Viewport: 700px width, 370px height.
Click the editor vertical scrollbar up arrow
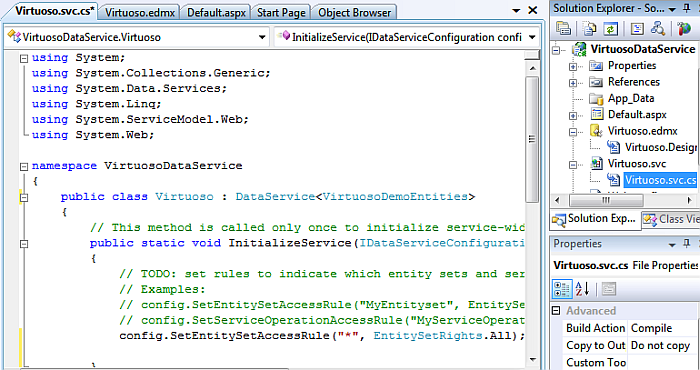pos(532,68)
